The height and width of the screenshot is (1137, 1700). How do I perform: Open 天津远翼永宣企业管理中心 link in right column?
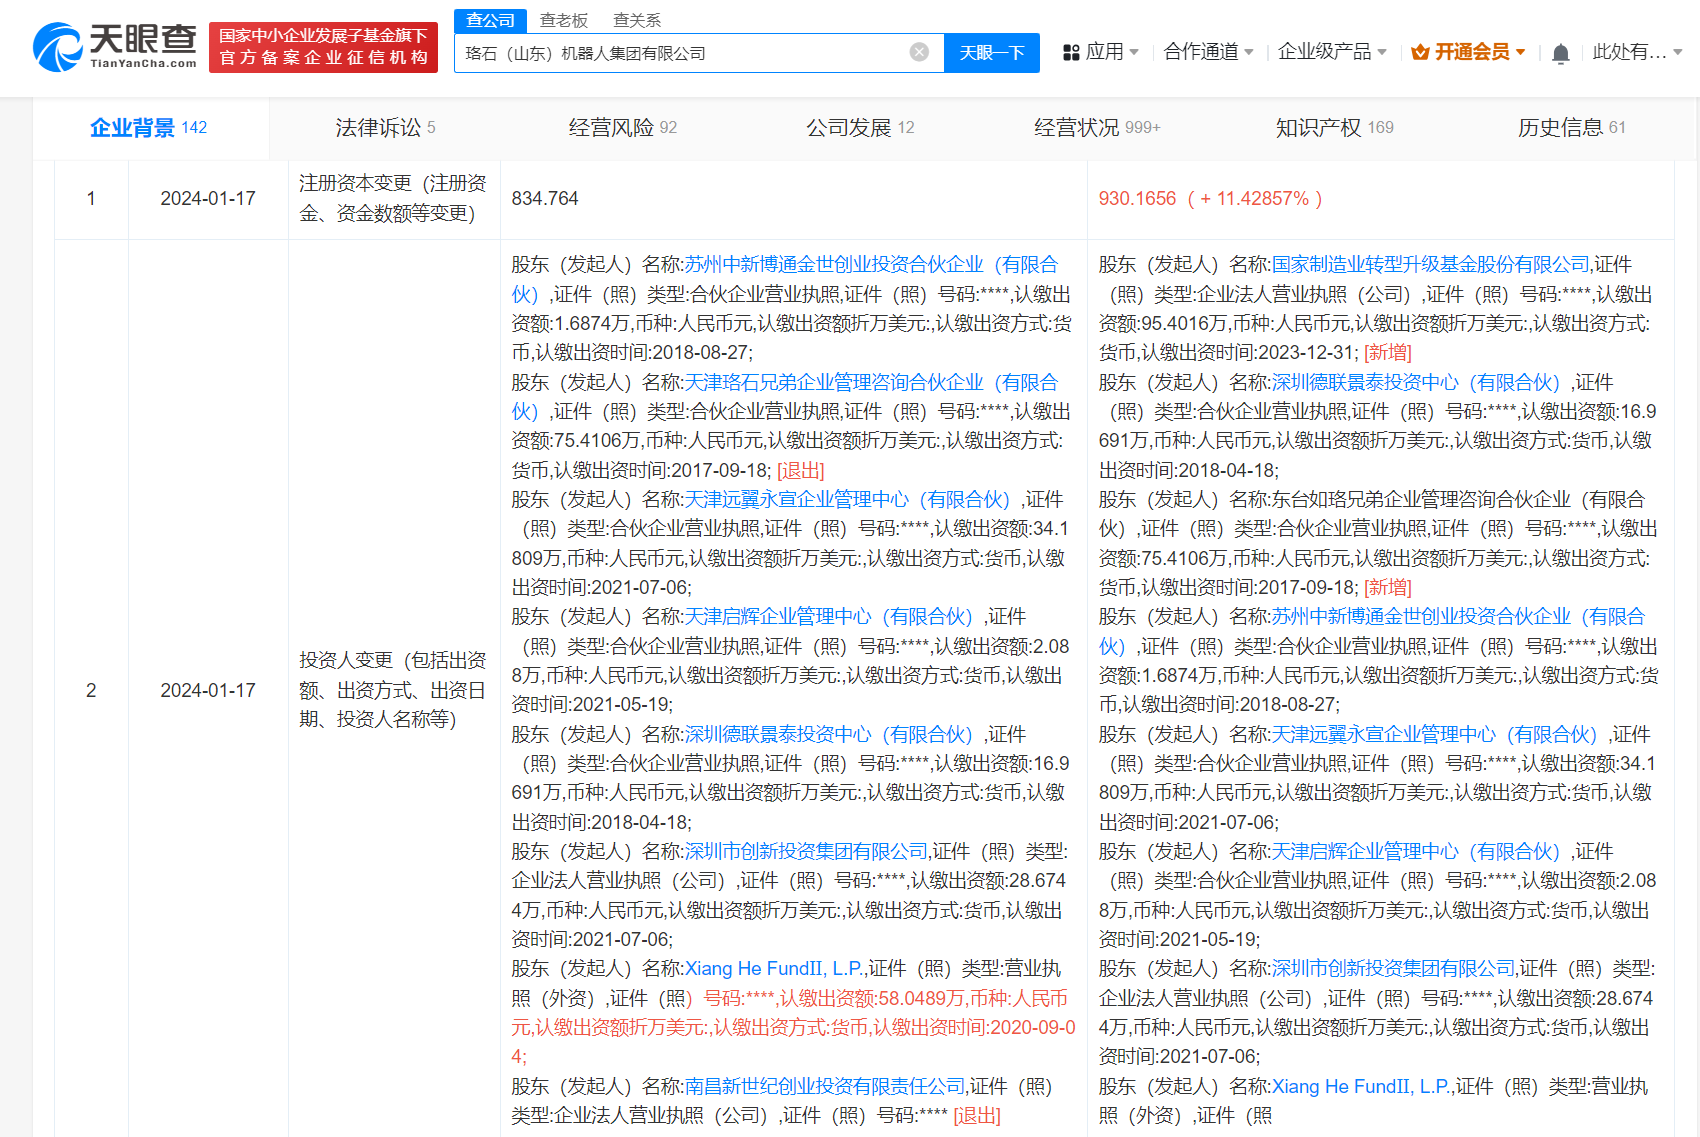1435,735
